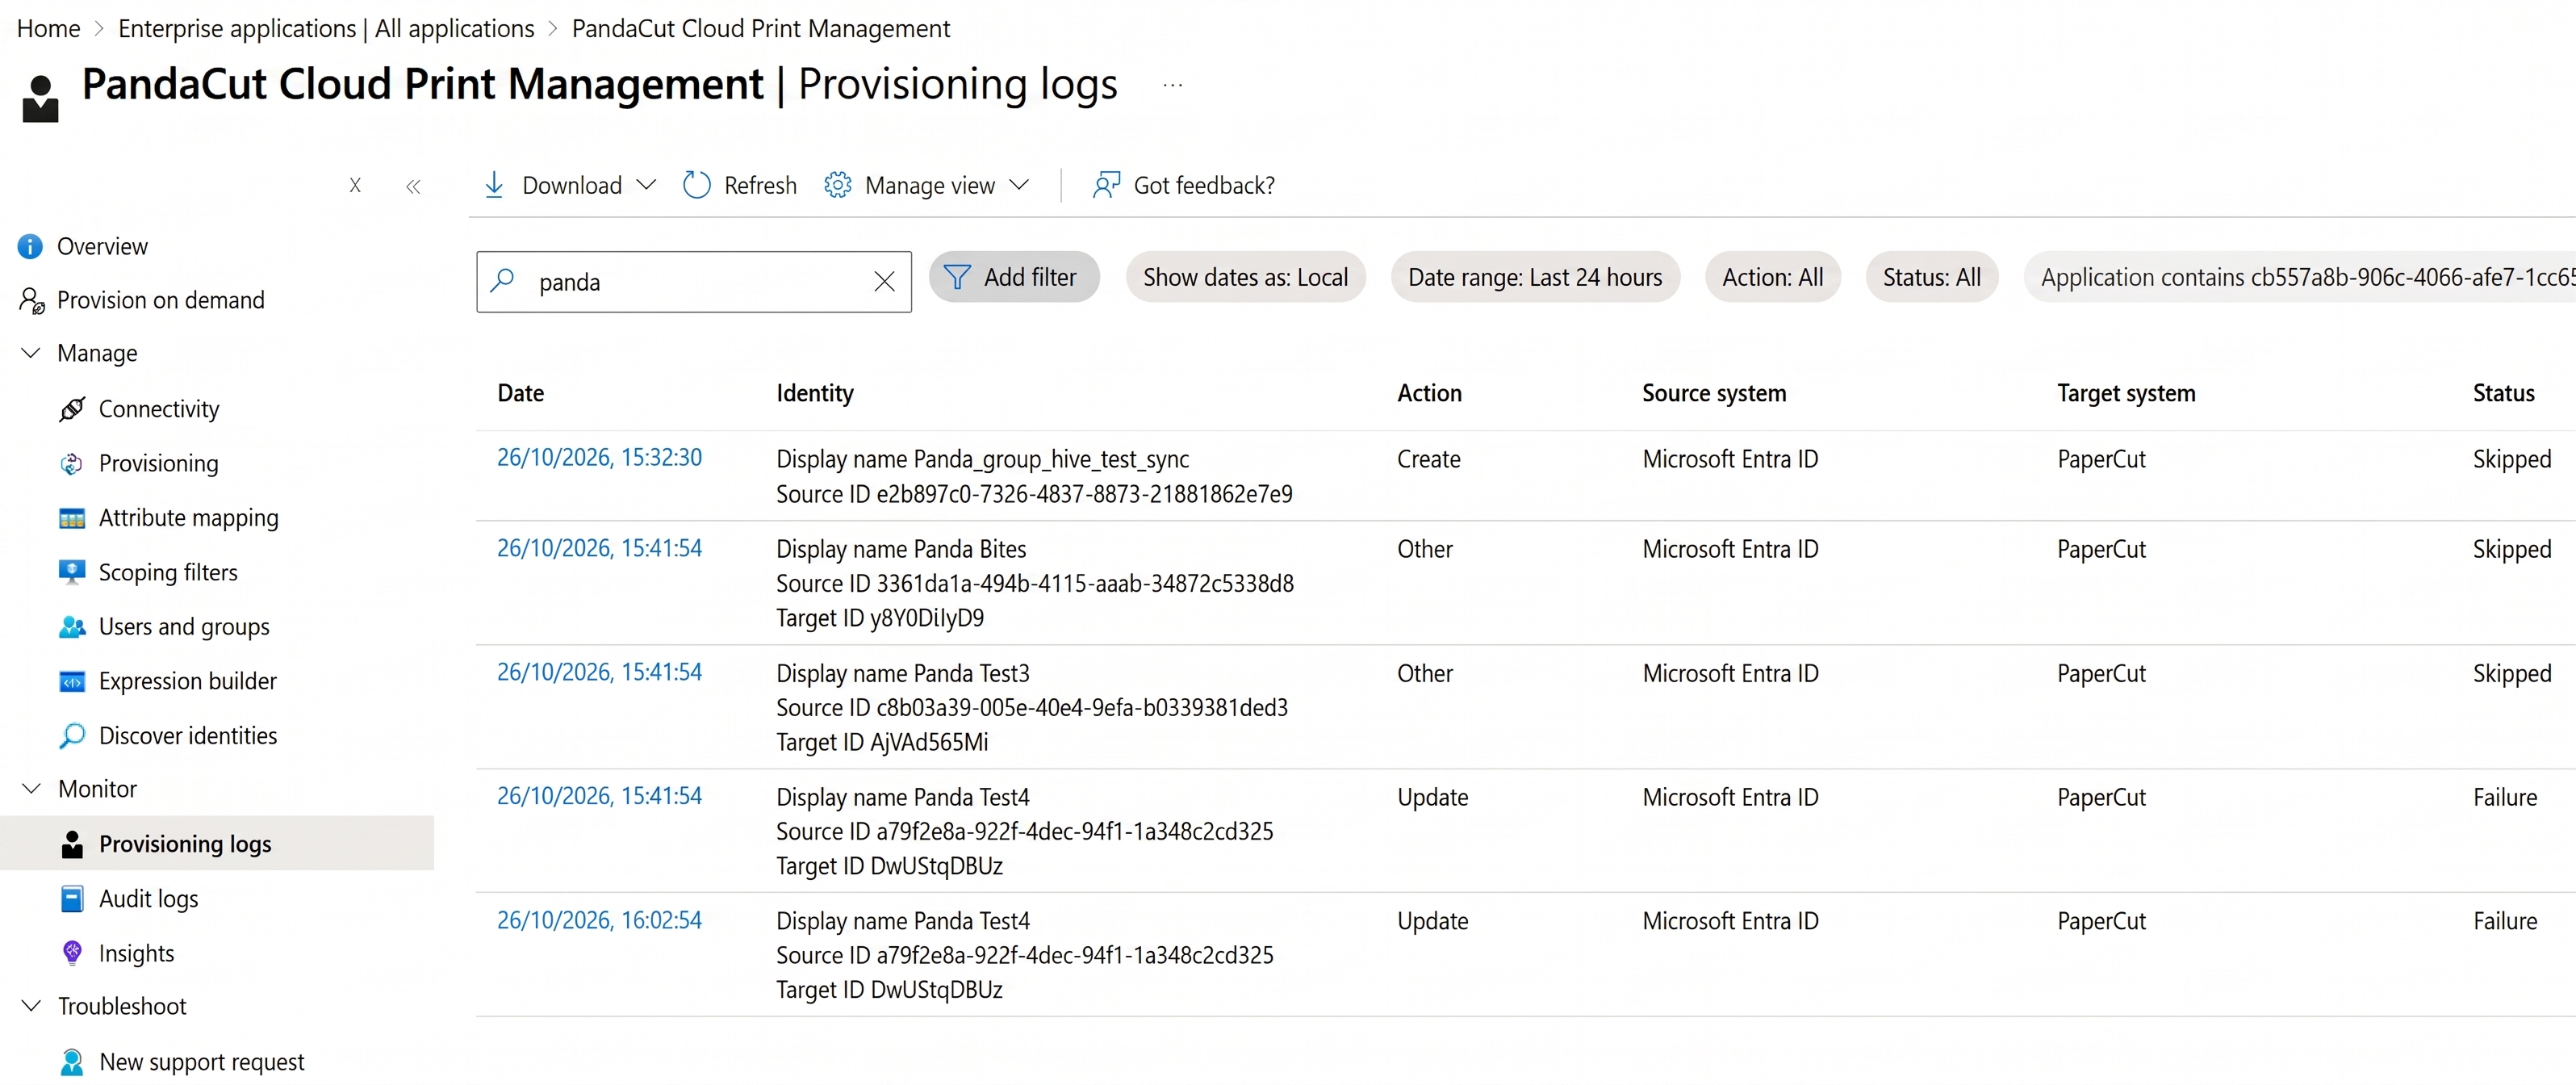Click the Insights lightbulb icon

[x=72, y=953]
